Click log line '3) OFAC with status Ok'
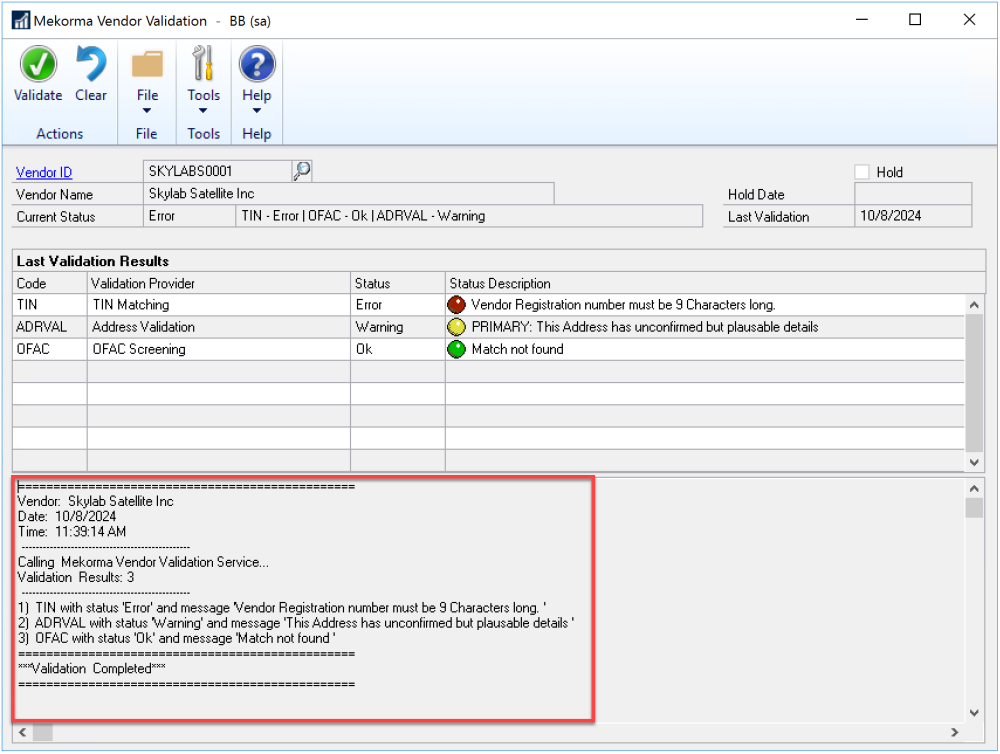The image size is (1000, 754). coord(177,639)
